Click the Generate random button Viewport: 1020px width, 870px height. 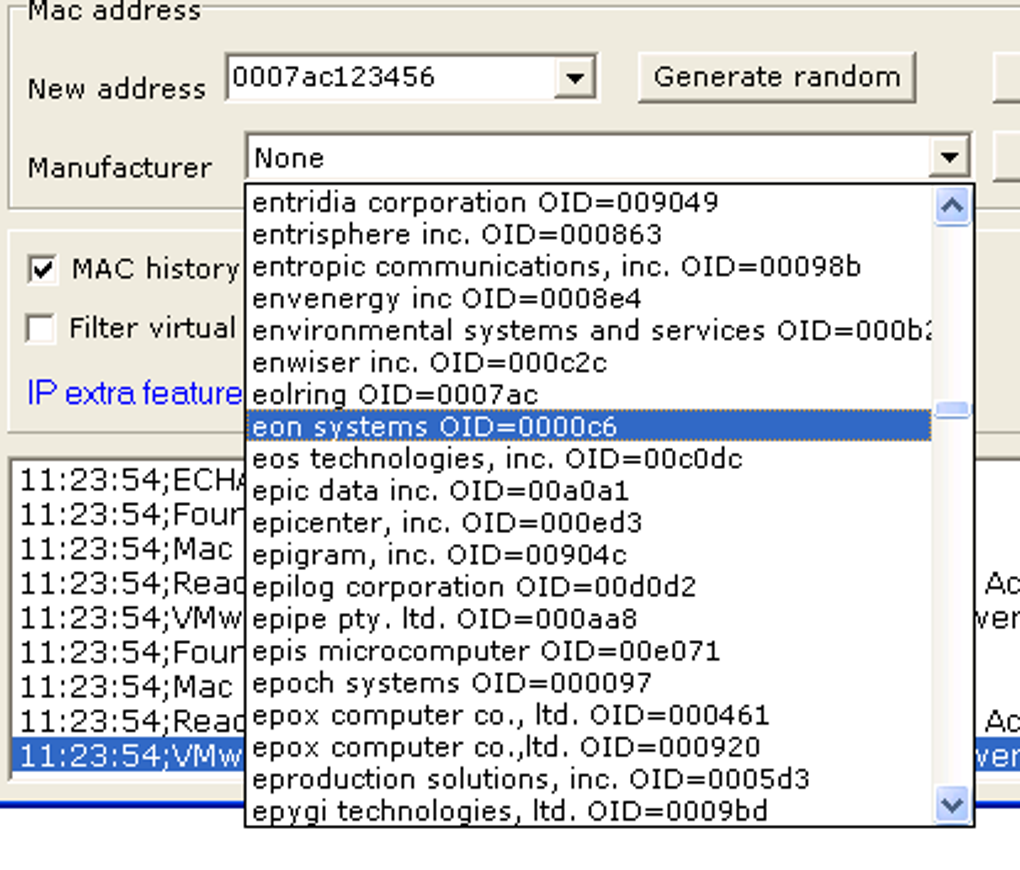pyautogui.click(x=776, y=78)
